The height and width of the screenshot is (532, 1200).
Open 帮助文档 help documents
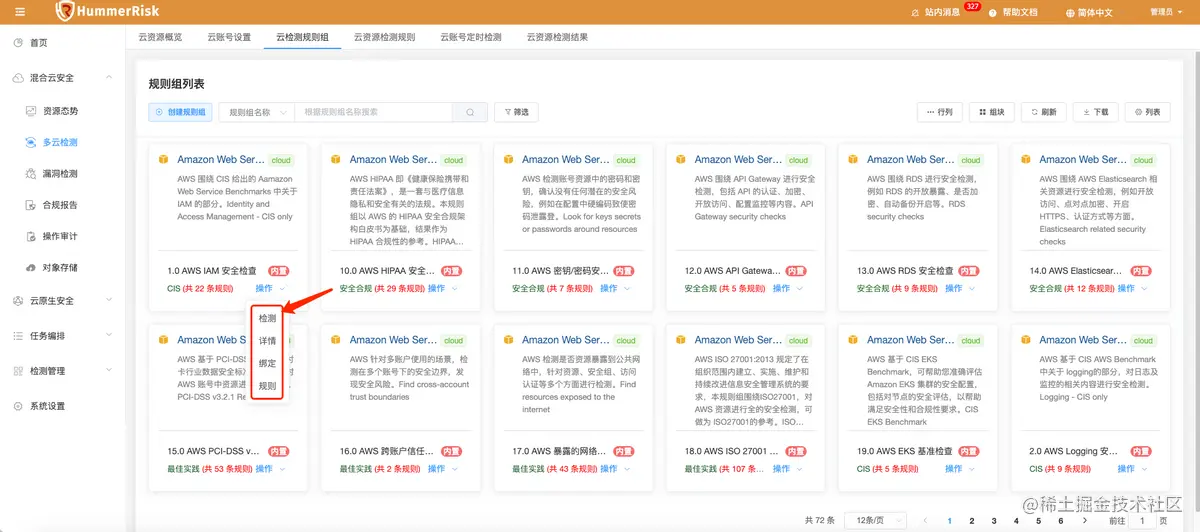[x=1012, y=13]
